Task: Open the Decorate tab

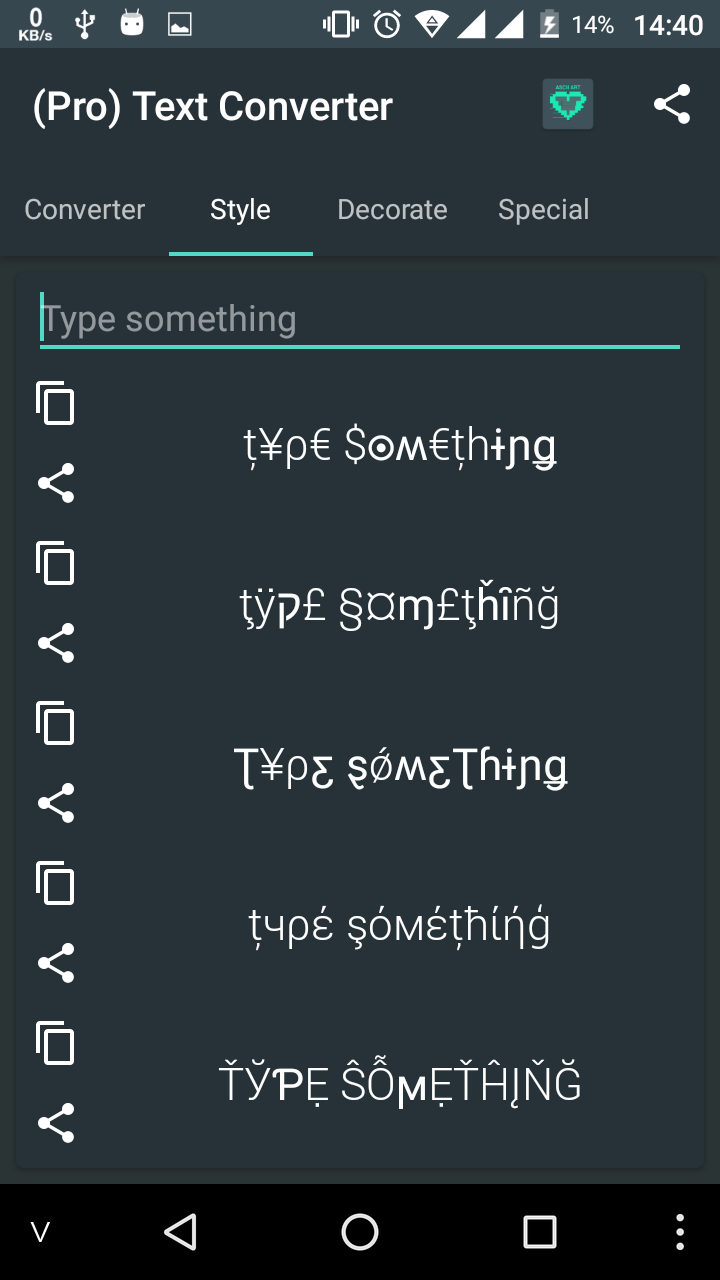Action: click(392, 210)
